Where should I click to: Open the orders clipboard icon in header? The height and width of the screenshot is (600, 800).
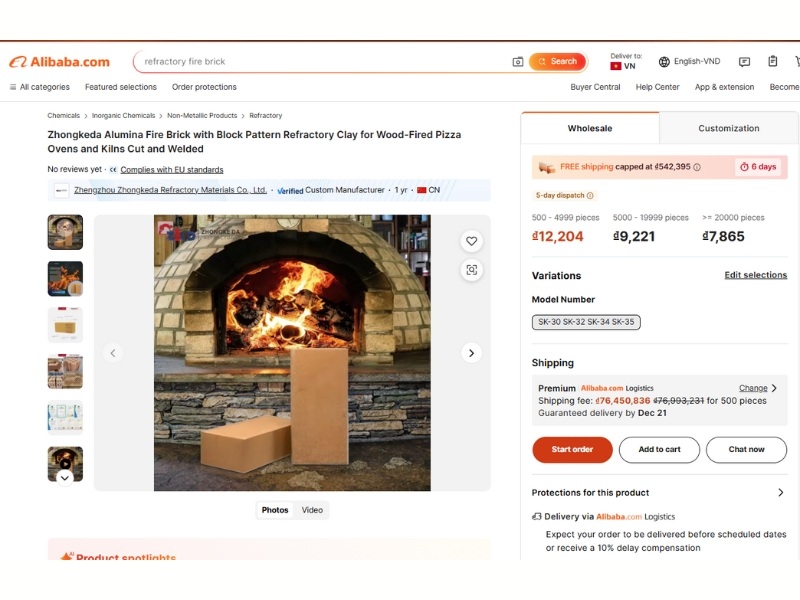[x=772, y=62]
